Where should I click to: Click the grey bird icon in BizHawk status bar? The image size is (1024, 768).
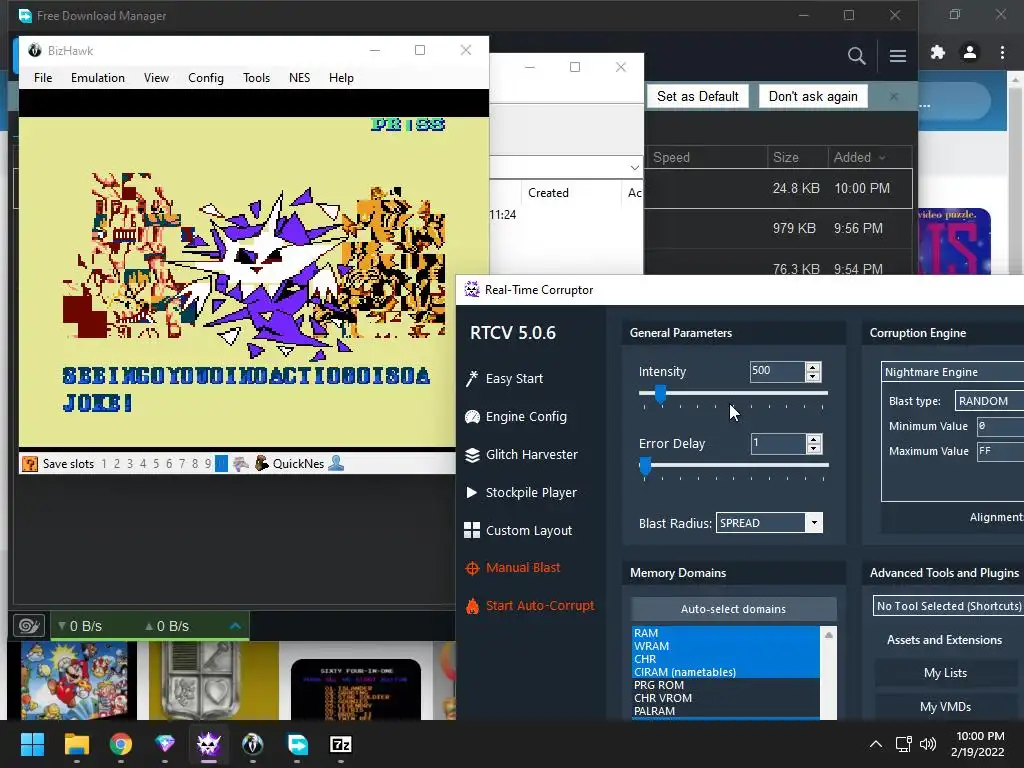241,464
